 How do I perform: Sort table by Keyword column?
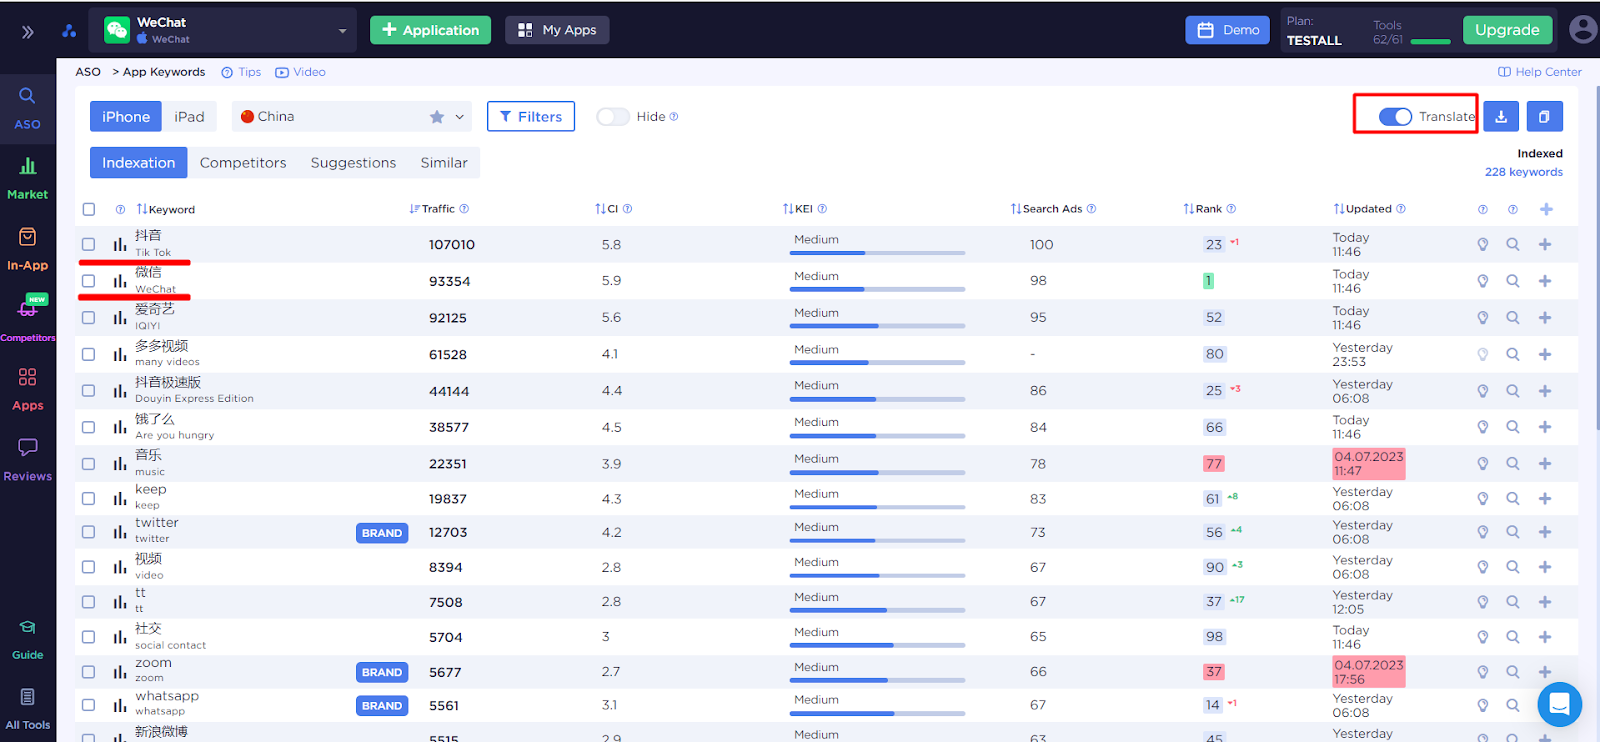166,209
